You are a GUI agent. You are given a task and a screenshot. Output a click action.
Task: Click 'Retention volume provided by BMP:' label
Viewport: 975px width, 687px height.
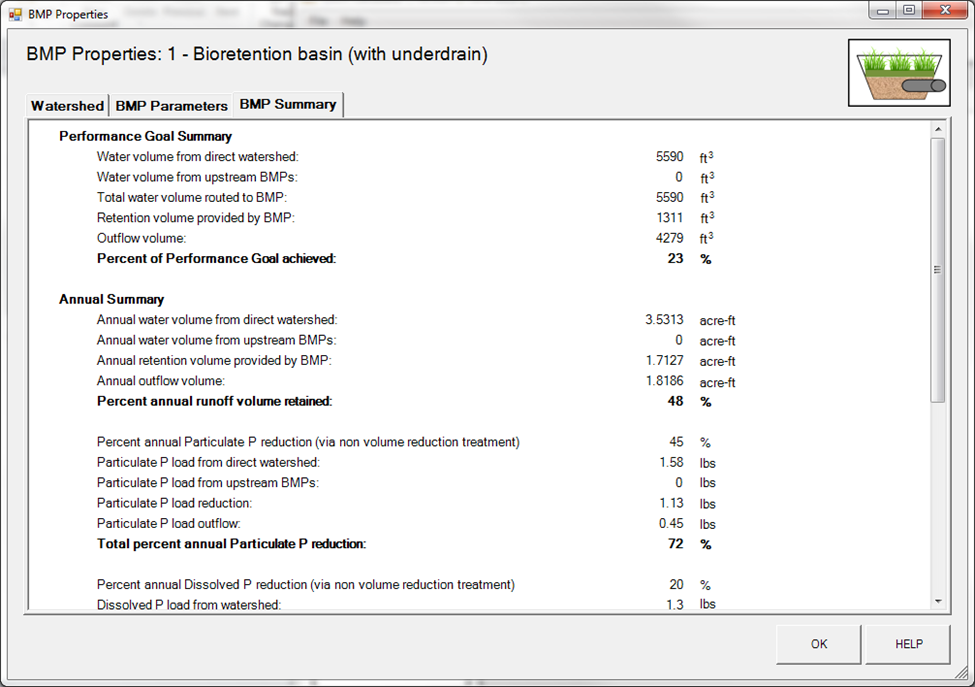coord(196,218)
